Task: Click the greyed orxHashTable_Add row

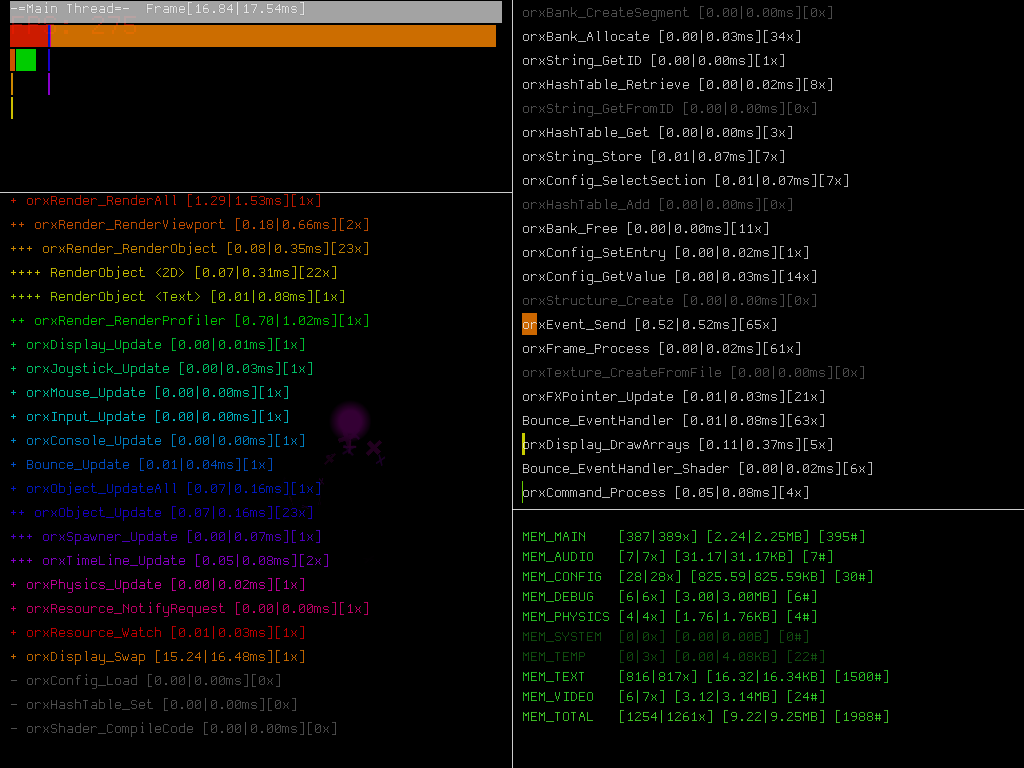Action: tap(658, 204)
